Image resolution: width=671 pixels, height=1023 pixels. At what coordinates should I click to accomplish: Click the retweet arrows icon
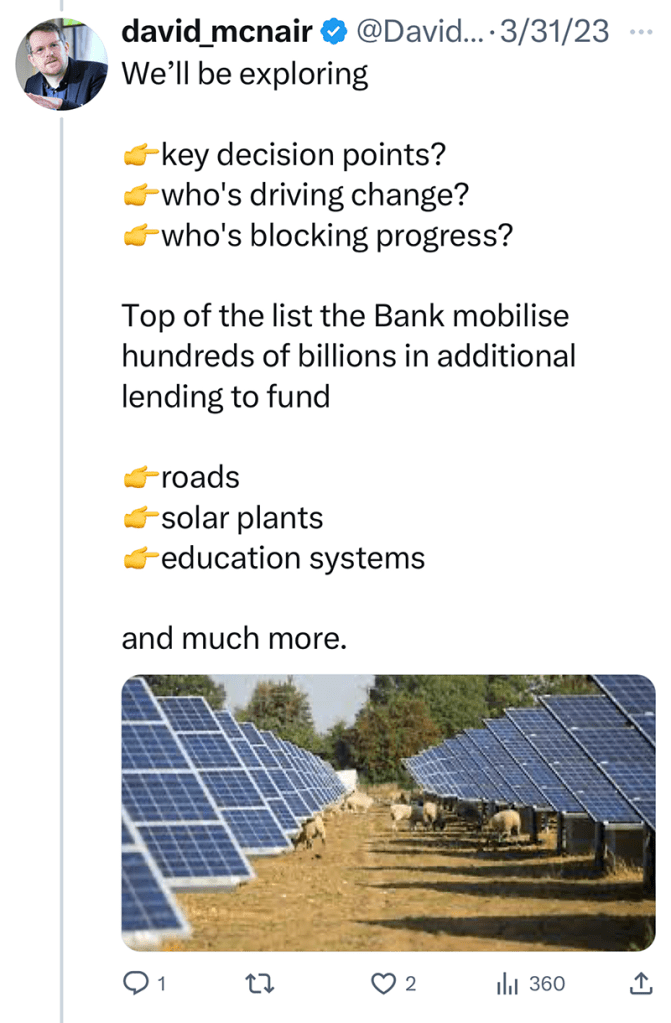click(x=260, y=984)
